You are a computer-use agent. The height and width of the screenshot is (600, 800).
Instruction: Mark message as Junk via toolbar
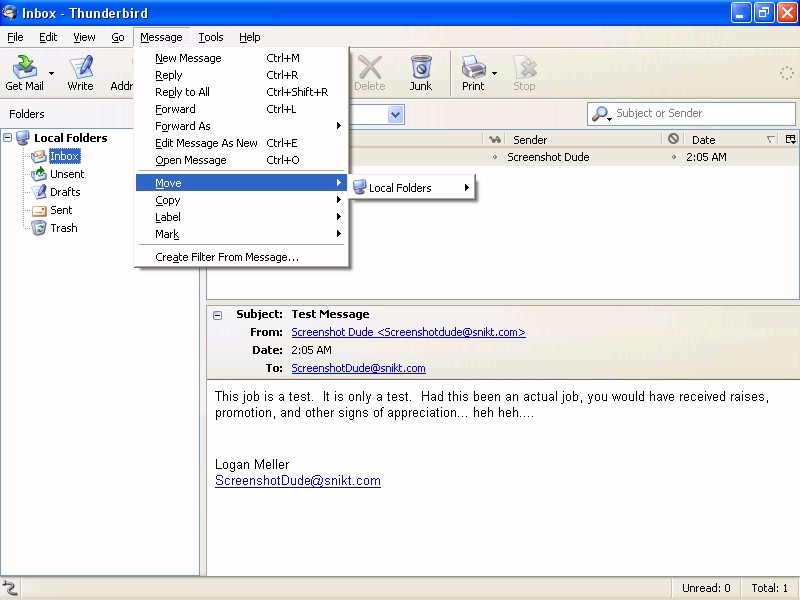(x=421, y=72)
